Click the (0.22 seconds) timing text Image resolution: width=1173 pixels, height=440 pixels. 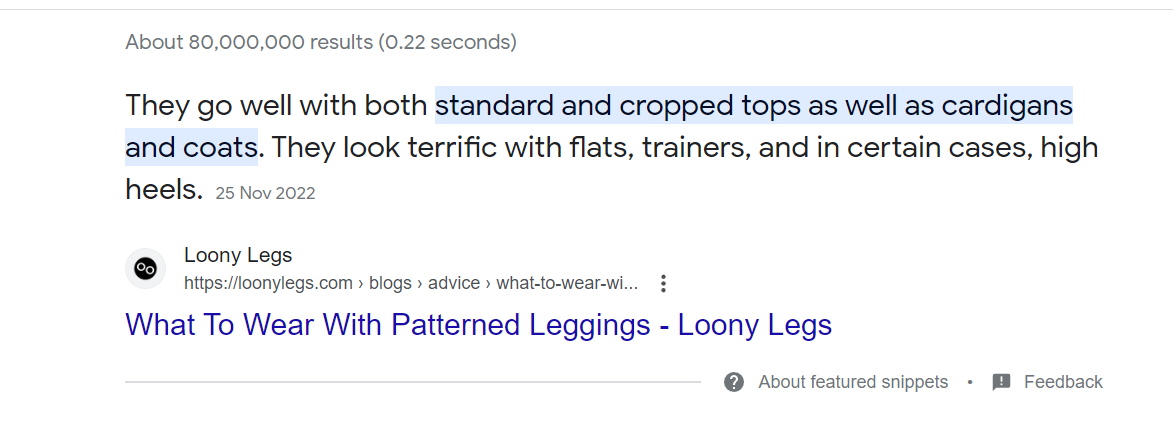click(x=447, y=42)
